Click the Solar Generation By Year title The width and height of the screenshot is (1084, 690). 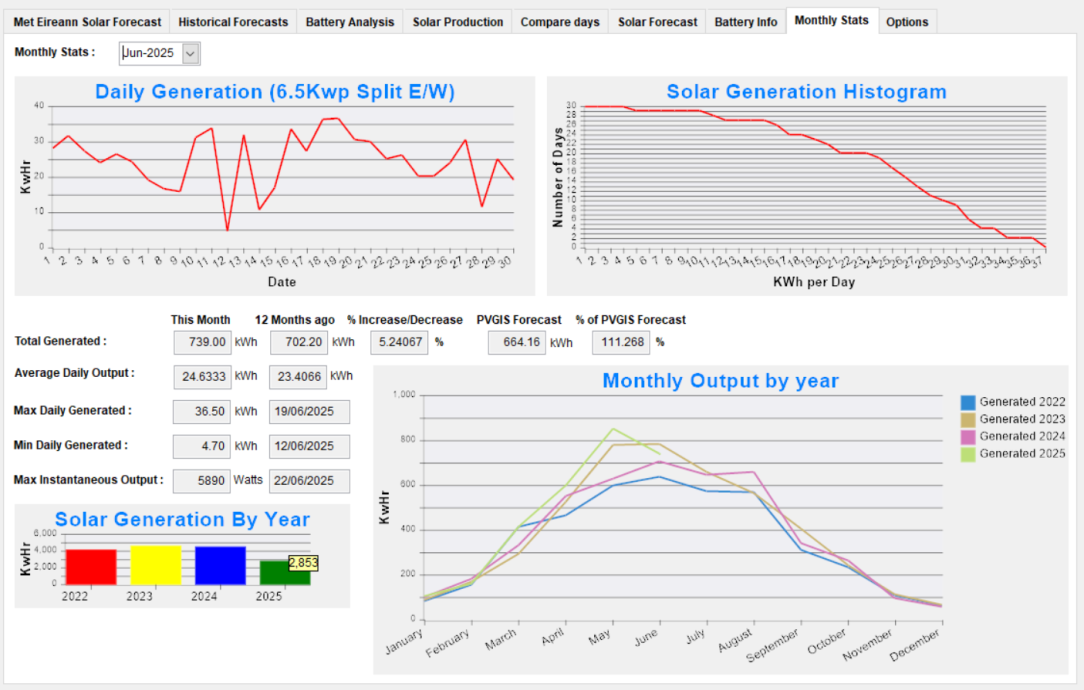[x=183, y=519]
